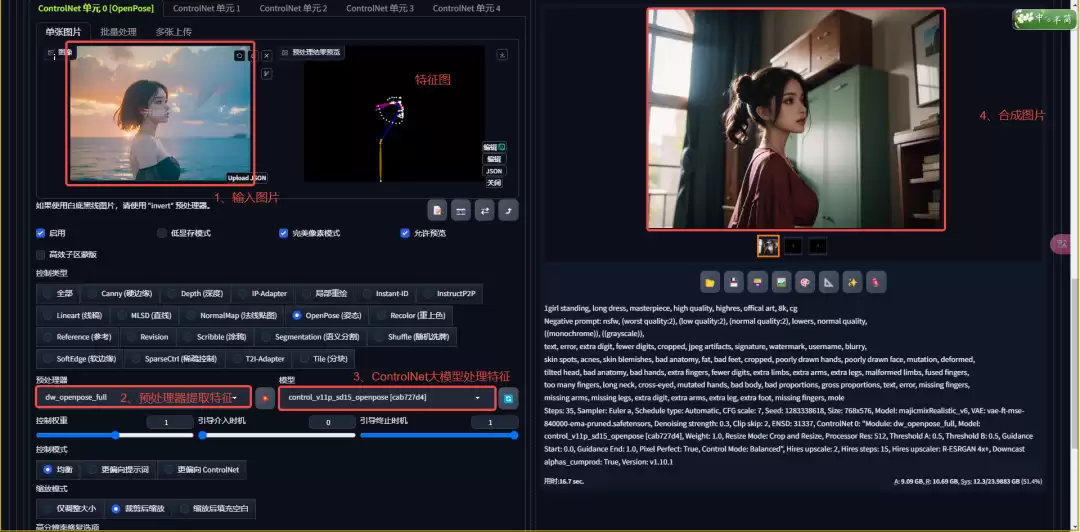Click the color palette inpaint icon
The image size is (1080, 532).
pos(804,282)
